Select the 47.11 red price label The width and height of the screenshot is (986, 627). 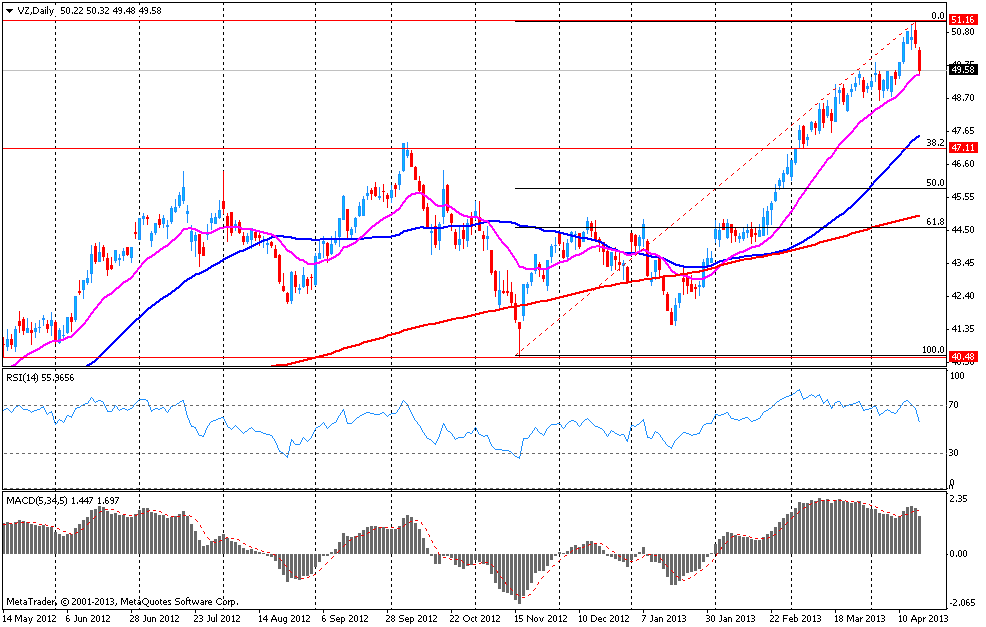963,148
